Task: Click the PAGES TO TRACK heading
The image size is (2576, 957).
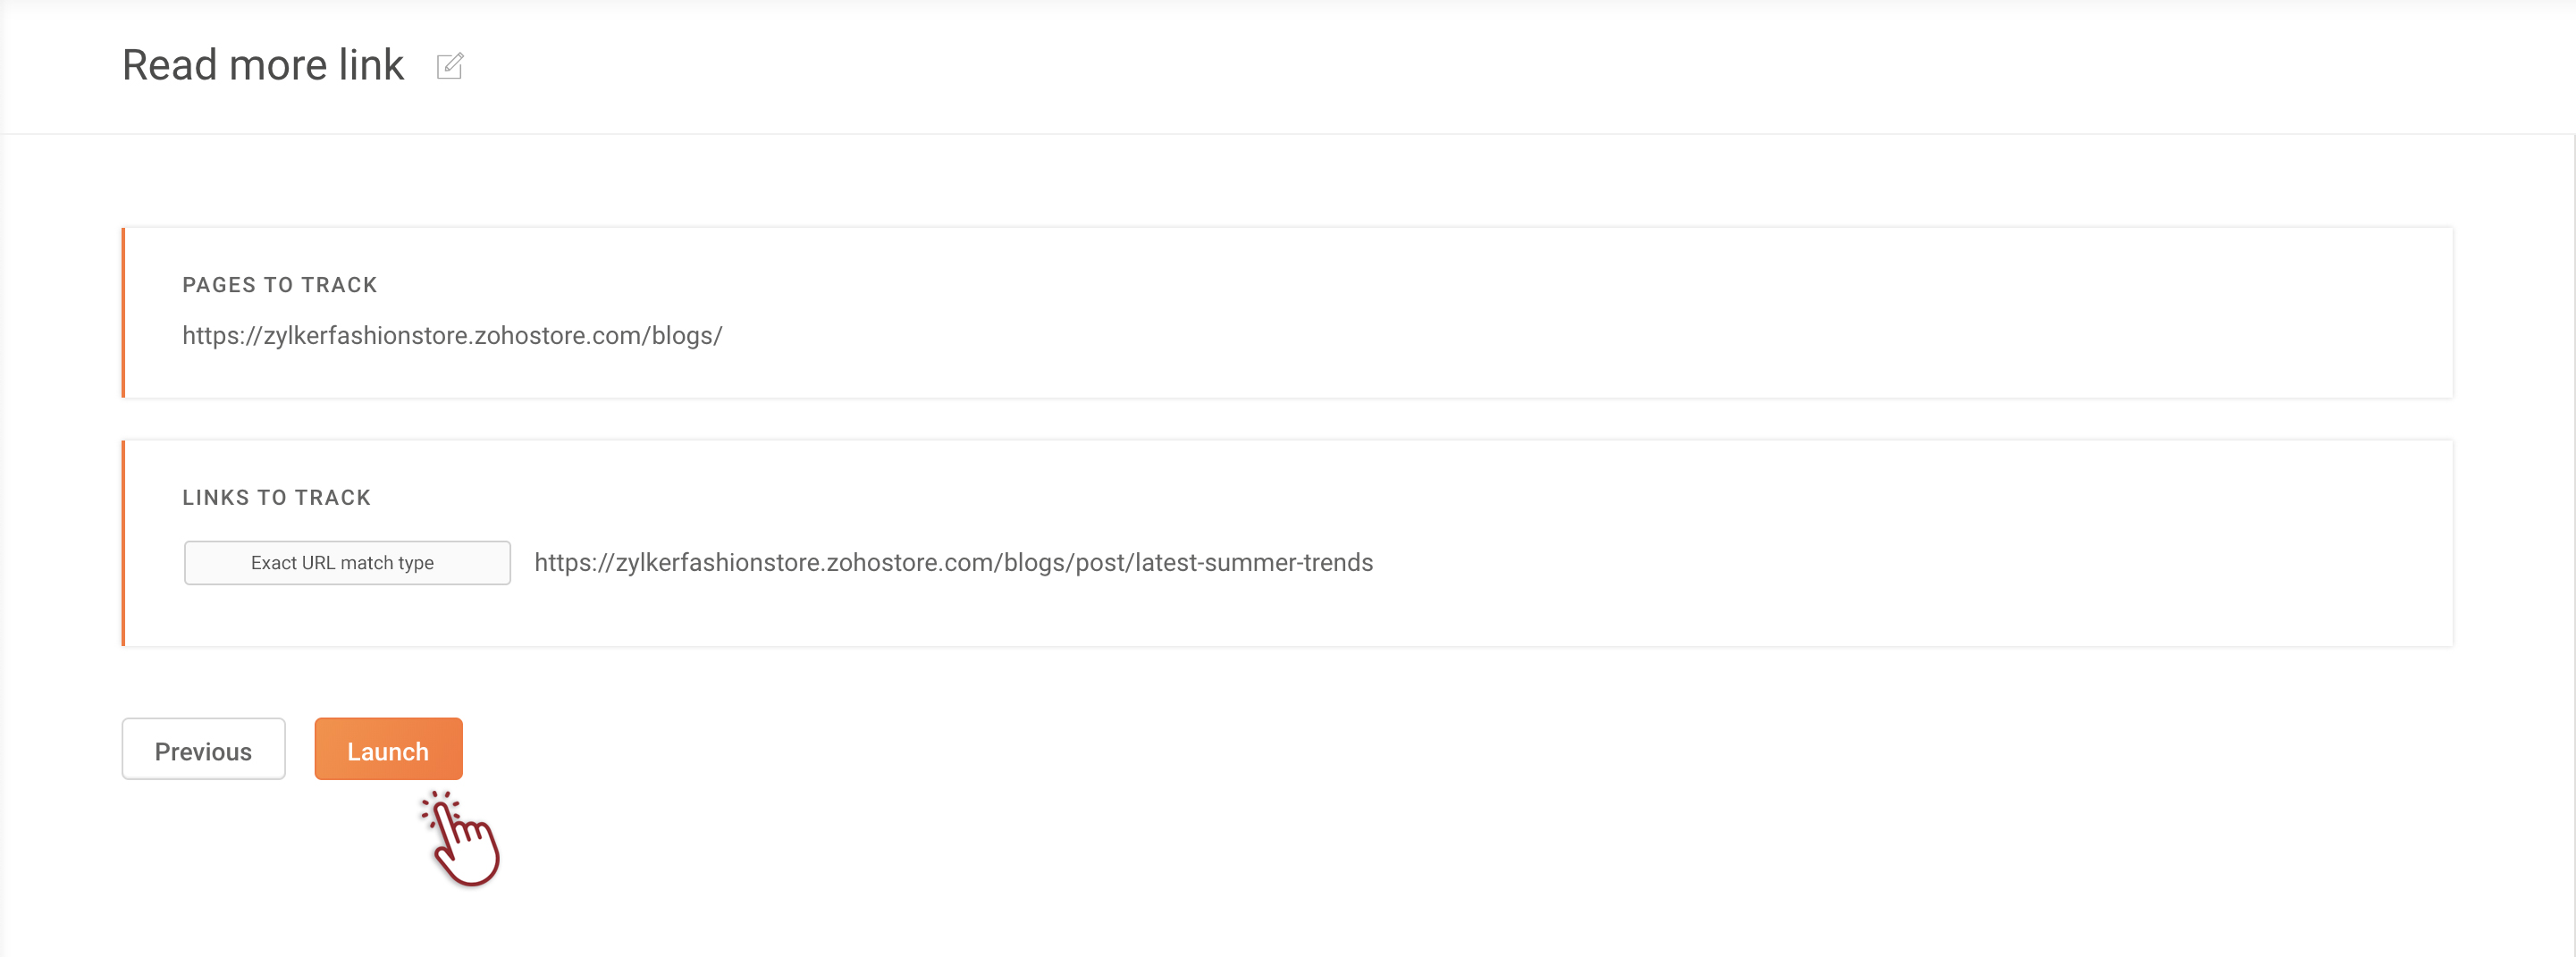Action: [280, 285]
